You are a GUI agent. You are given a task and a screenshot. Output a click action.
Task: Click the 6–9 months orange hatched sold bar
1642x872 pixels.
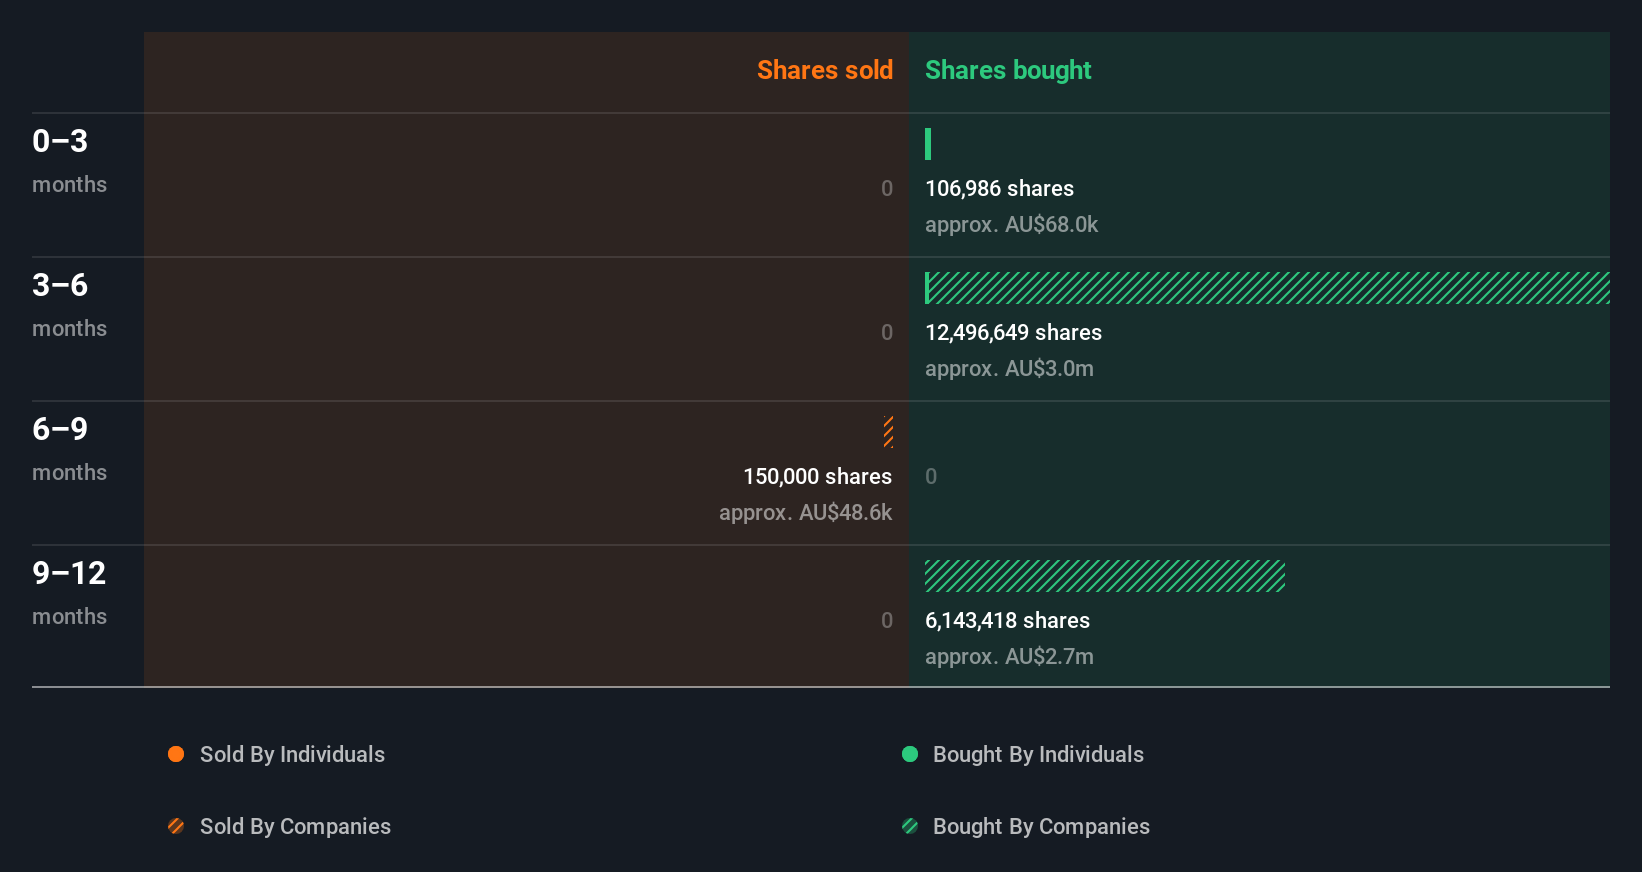click(888, 432)
